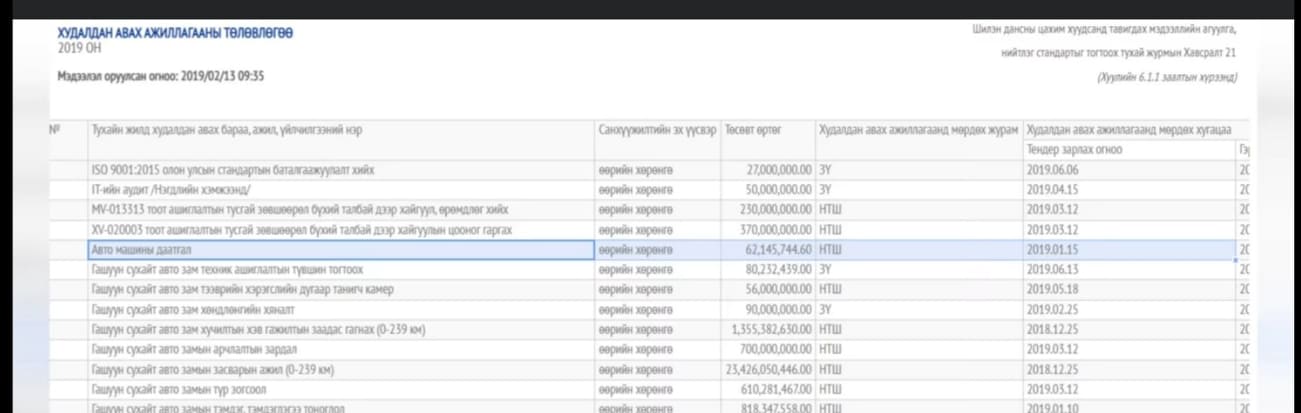Select the 23,426,050,446.00 budget amount
Viewport: 1301px width, 413px height.
(x=768, y=369)
